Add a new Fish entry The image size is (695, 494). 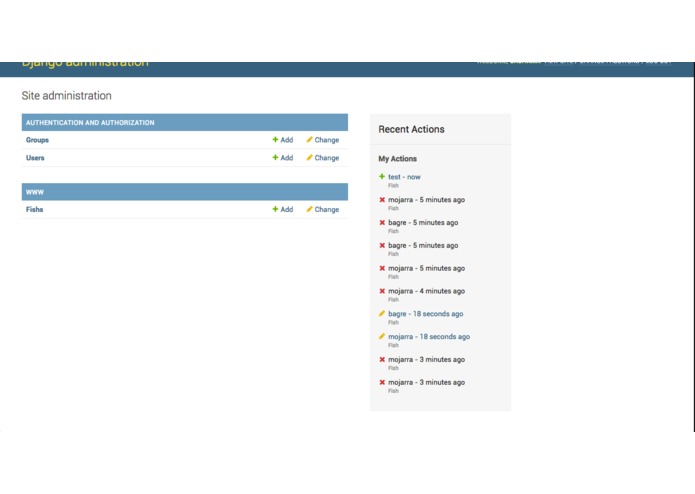point(283,210)
